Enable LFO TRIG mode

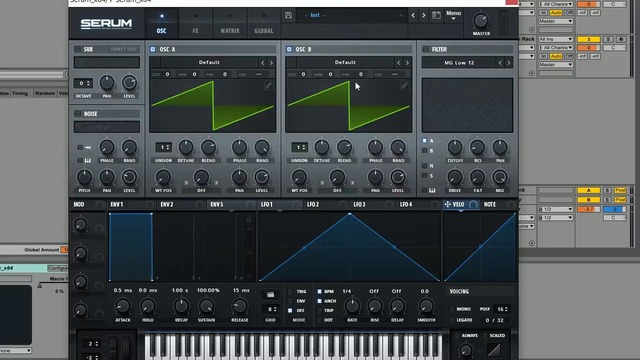pyautogui.click(x=290, y=292)
